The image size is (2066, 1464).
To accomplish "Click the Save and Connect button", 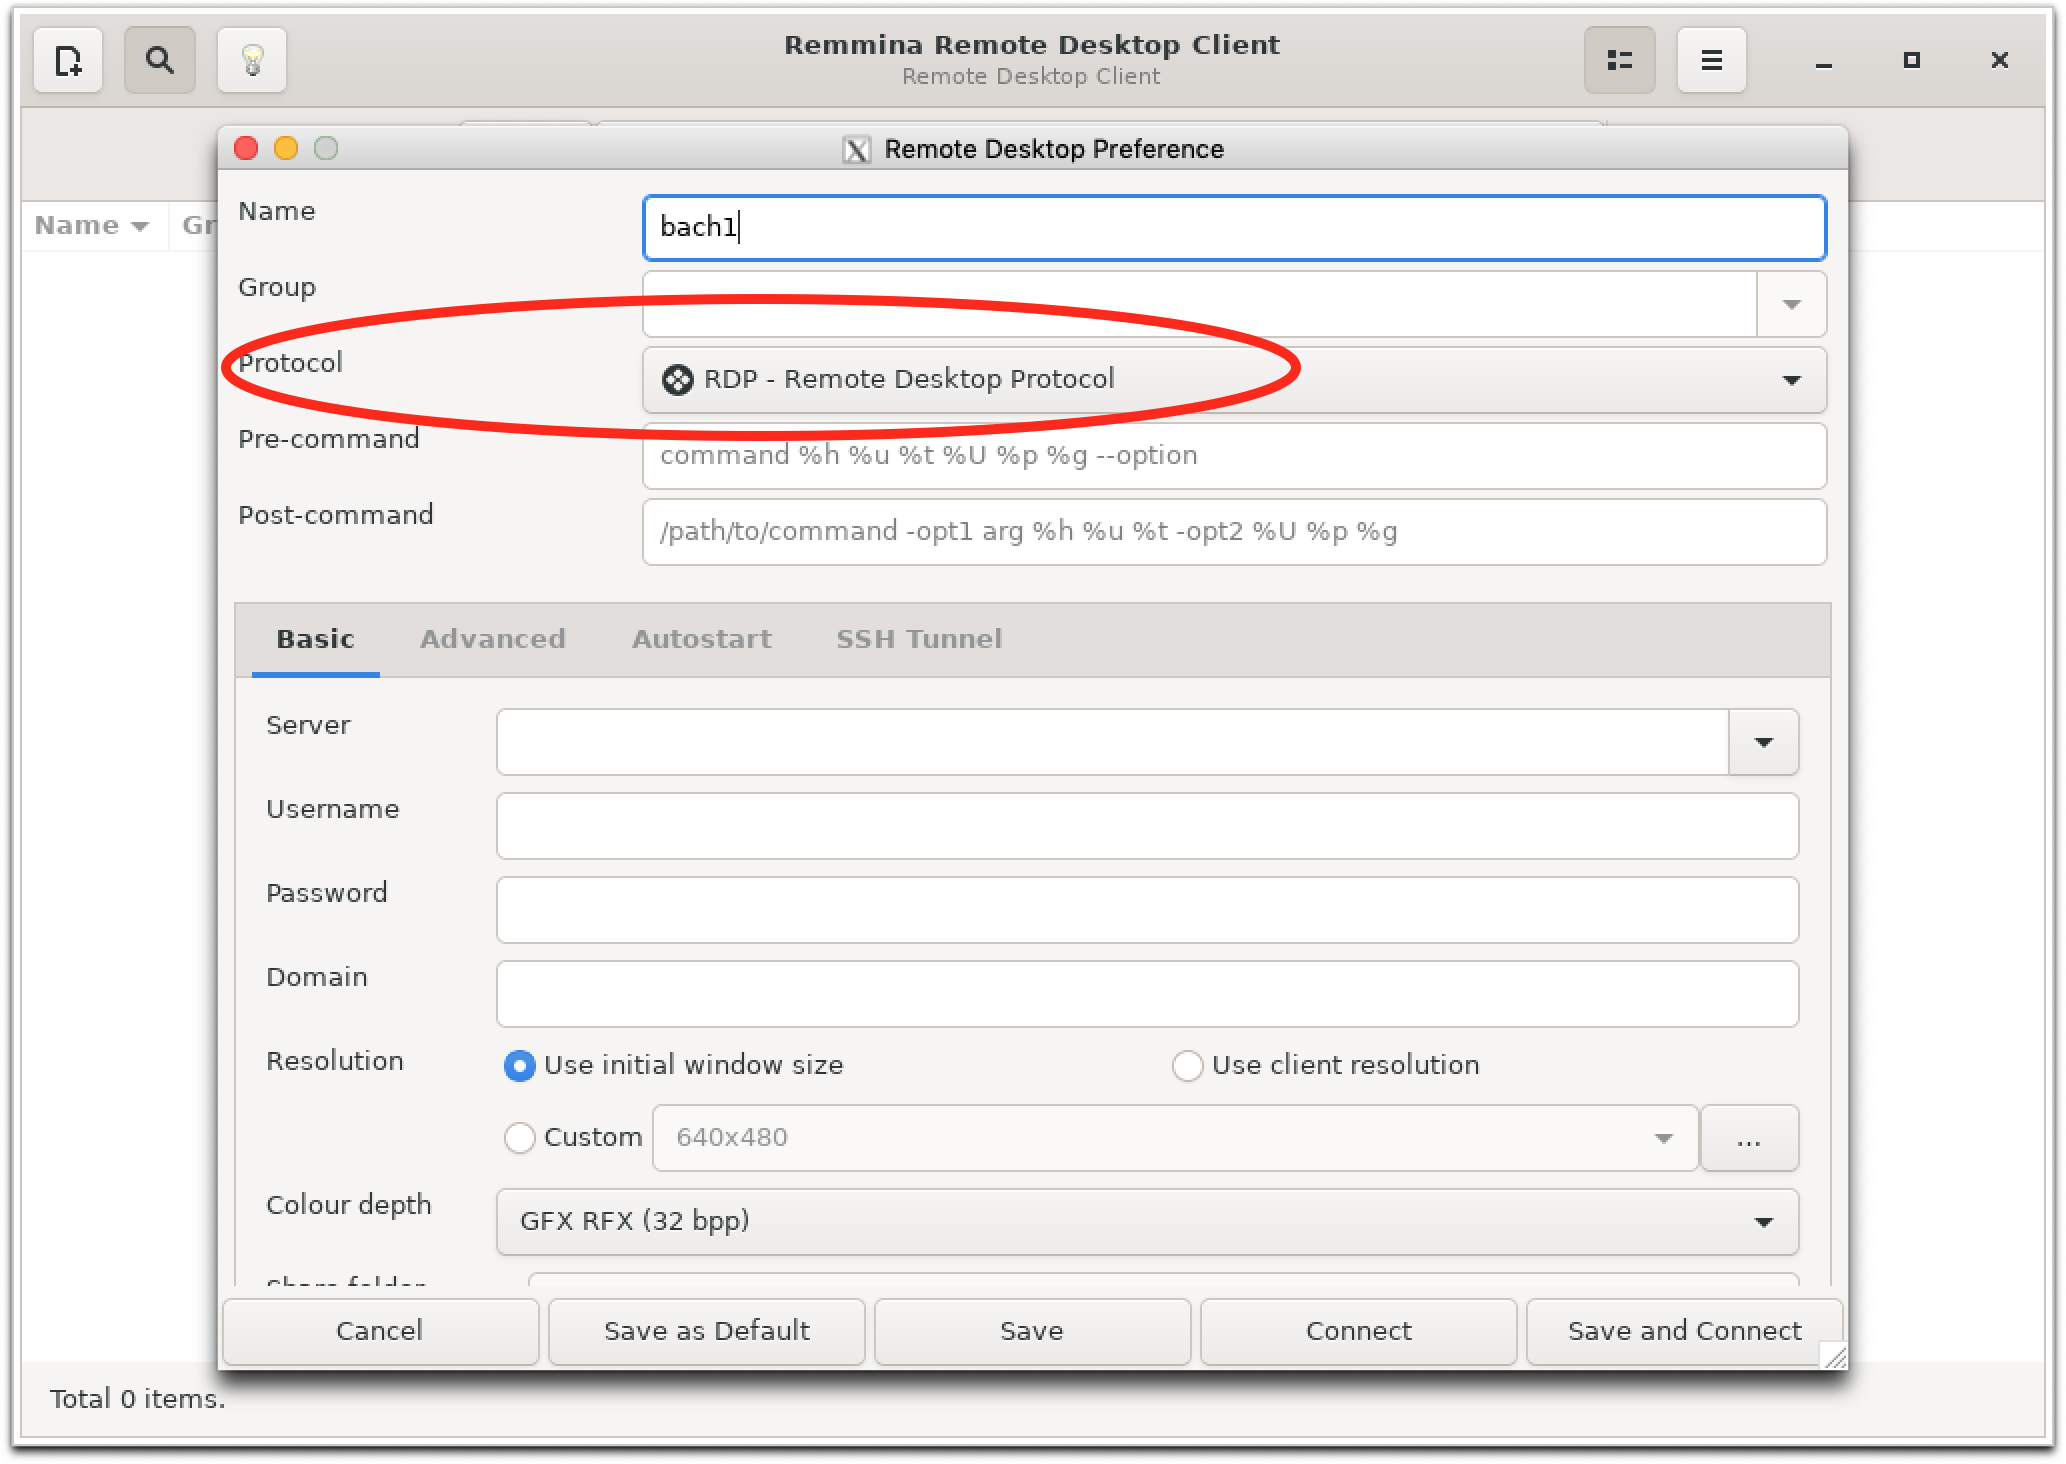I will coord(1683,1331).
